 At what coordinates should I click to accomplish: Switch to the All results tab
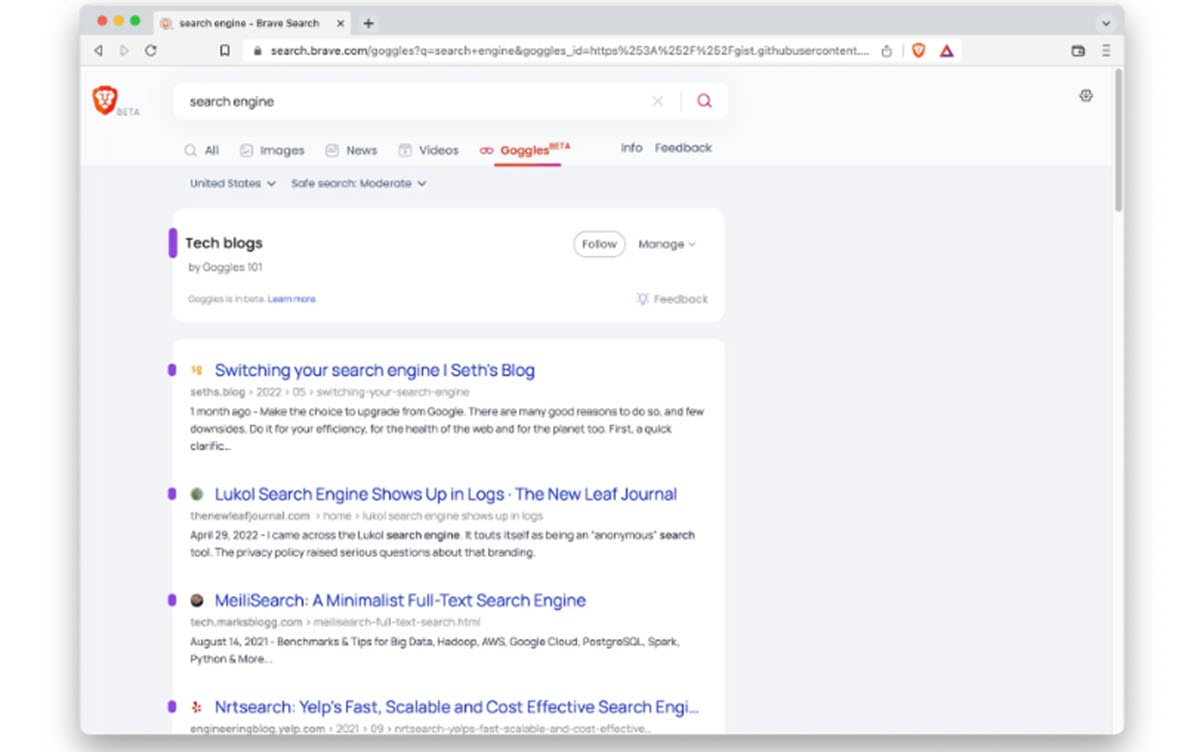(x=201, y=150)
